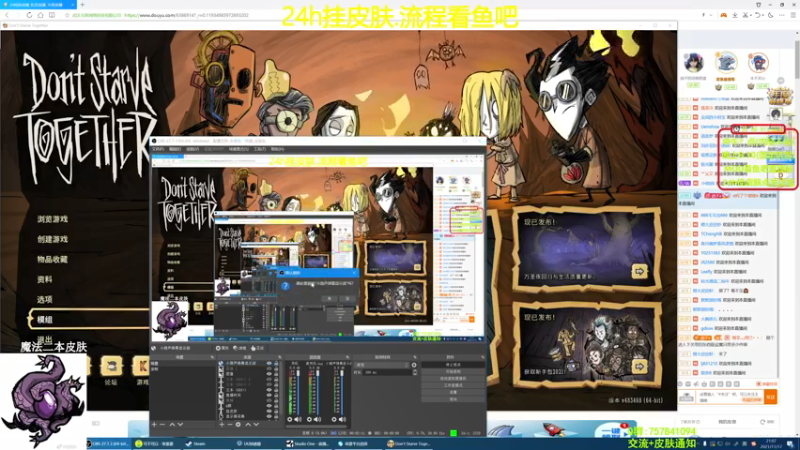Mute the rightmost mixer channel speaker
This screenshot has width=800, height=450.
[x=342, y=419]
